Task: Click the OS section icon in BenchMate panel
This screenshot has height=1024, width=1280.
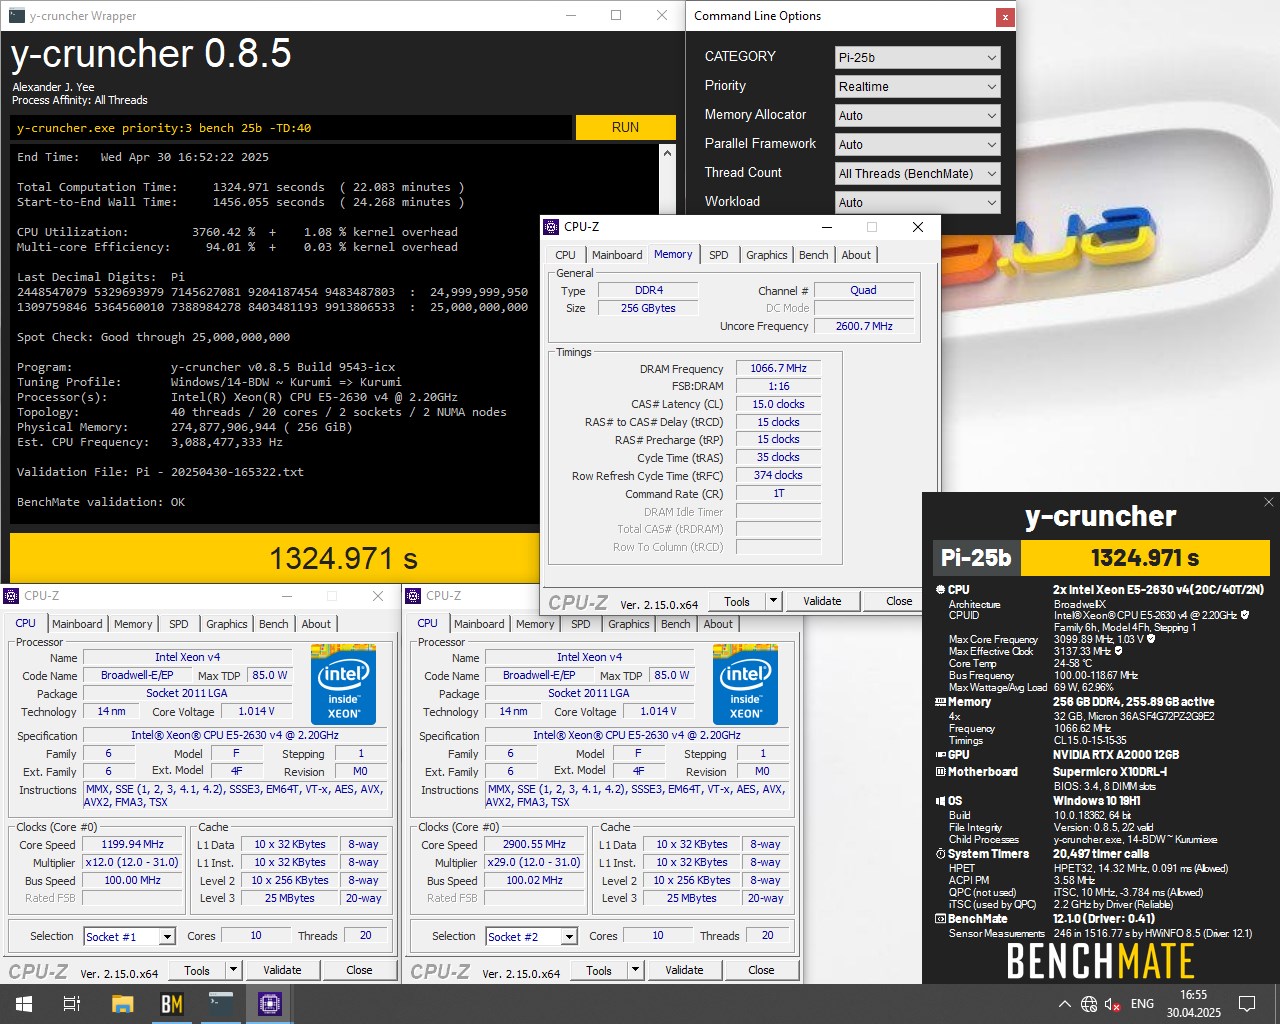Action: point(940,801)
